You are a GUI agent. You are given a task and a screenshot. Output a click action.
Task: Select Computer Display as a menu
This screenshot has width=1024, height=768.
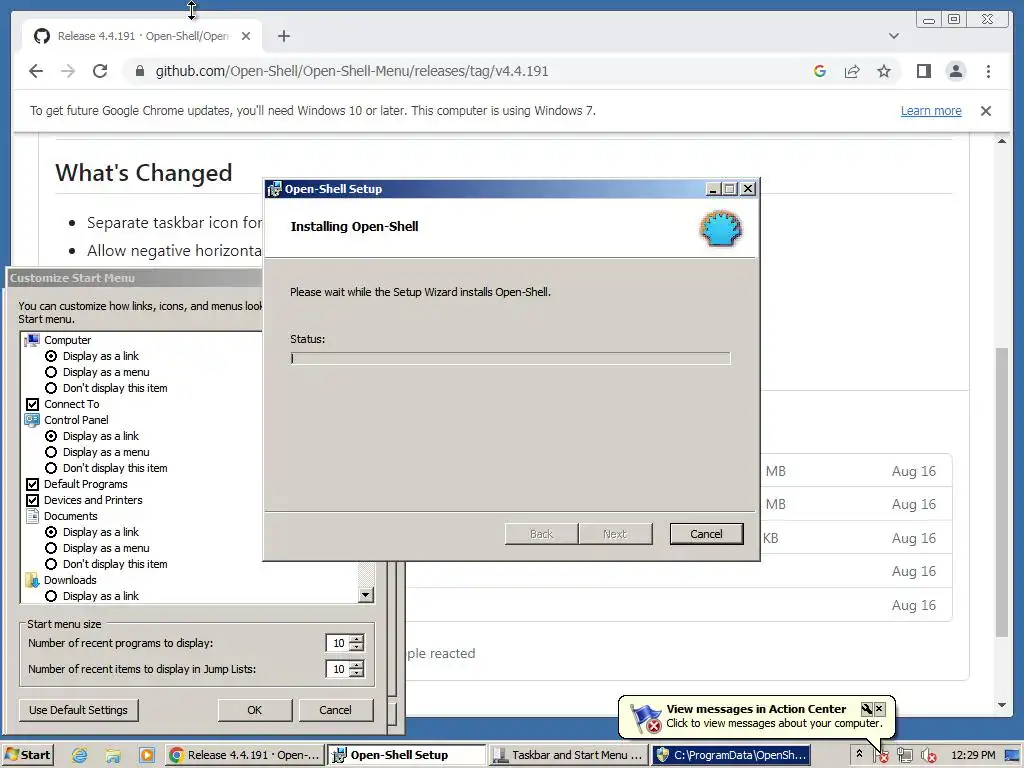coord(51,372)
